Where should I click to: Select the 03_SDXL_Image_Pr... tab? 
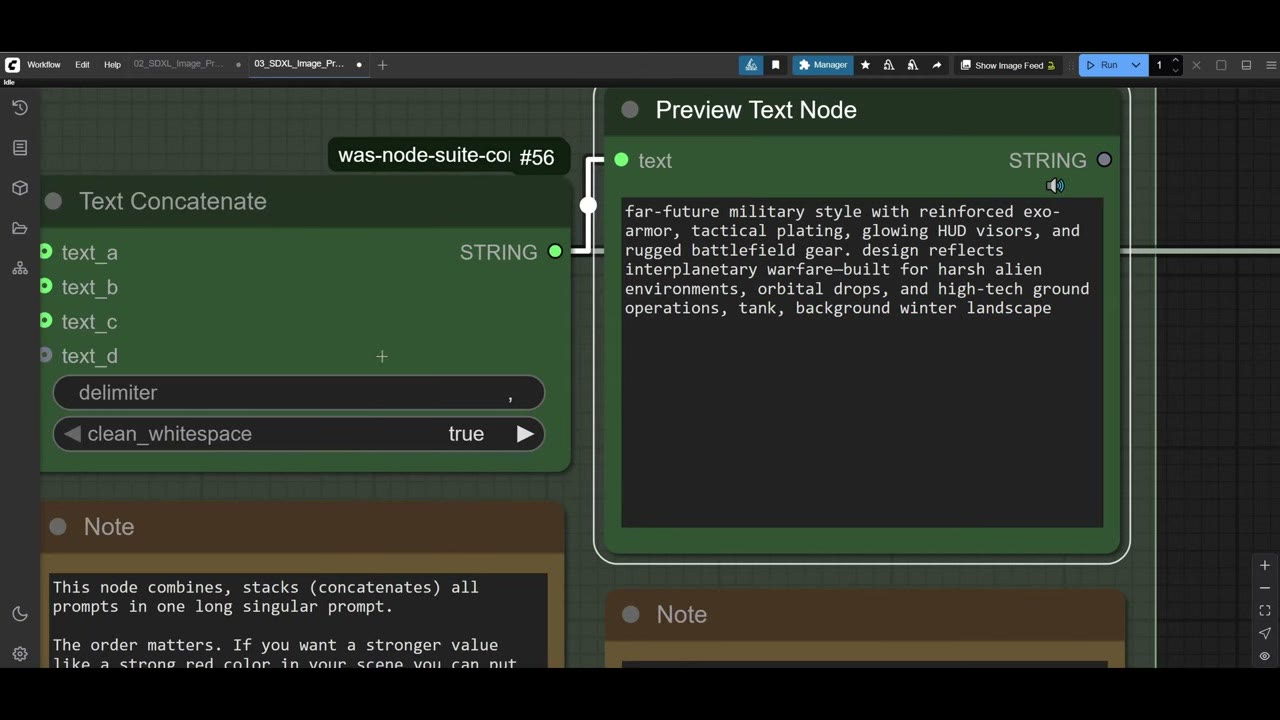299,64
